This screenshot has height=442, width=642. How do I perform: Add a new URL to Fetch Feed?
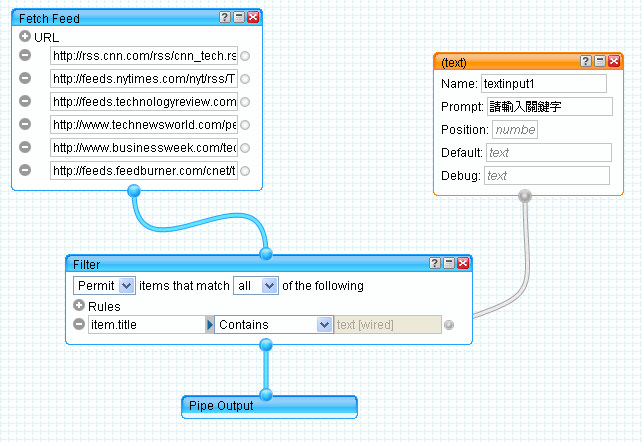25,37
